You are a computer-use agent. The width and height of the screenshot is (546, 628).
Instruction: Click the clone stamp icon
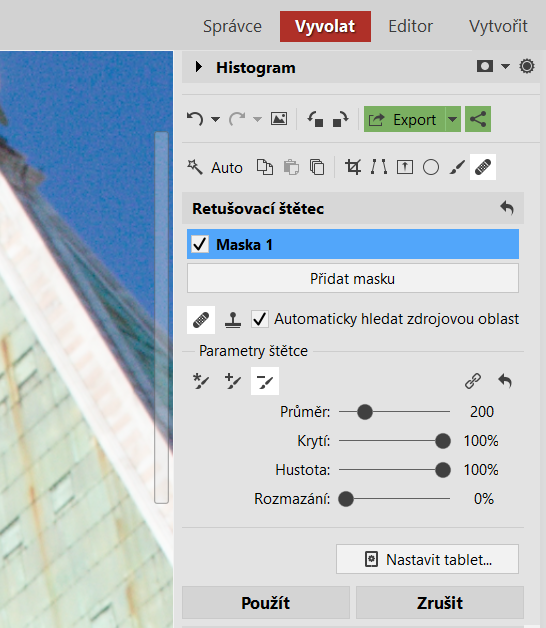point(233,320)
